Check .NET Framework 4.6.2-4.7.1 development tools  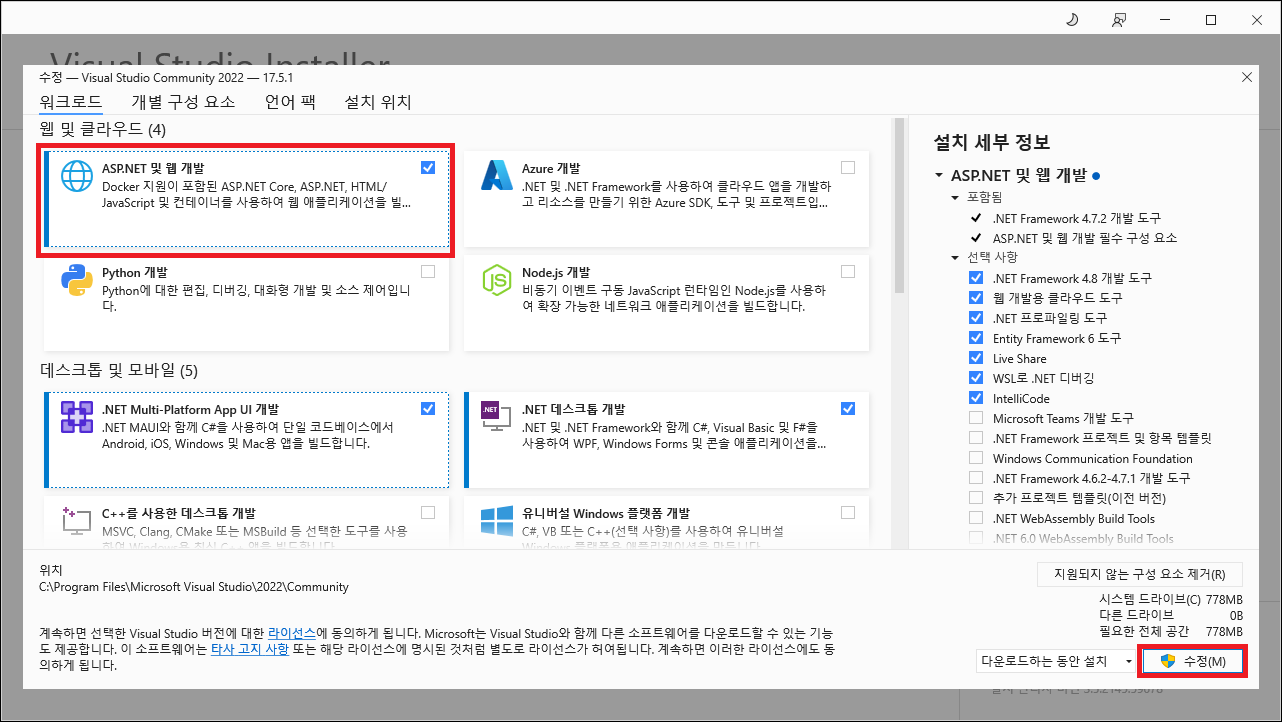coord(976,478)
